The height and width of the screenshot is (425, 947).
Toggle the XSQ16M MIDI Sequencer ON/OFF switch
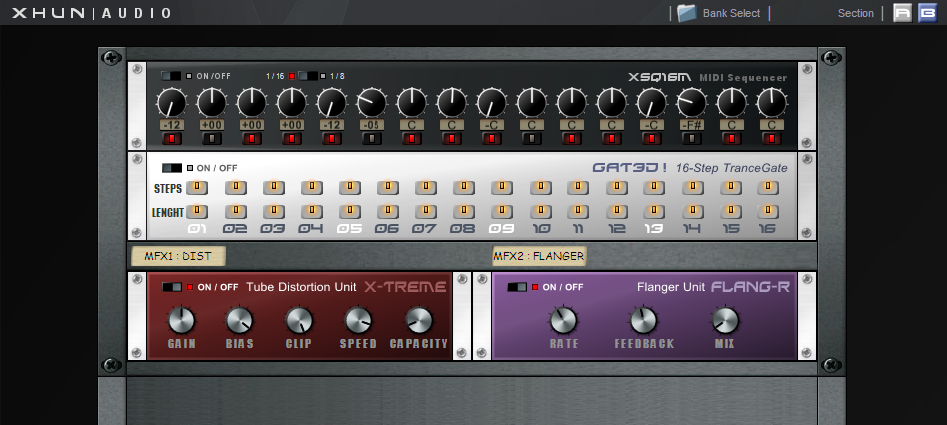point(171,76)
